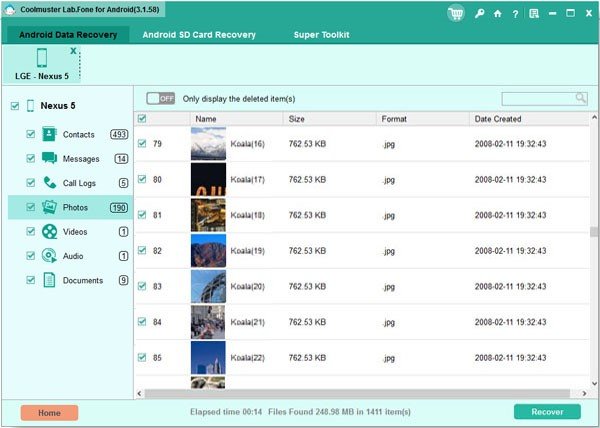600x428 pixels.
Task: Toggle the select-all checkbox in table header
Action: (x=142, y=119)
